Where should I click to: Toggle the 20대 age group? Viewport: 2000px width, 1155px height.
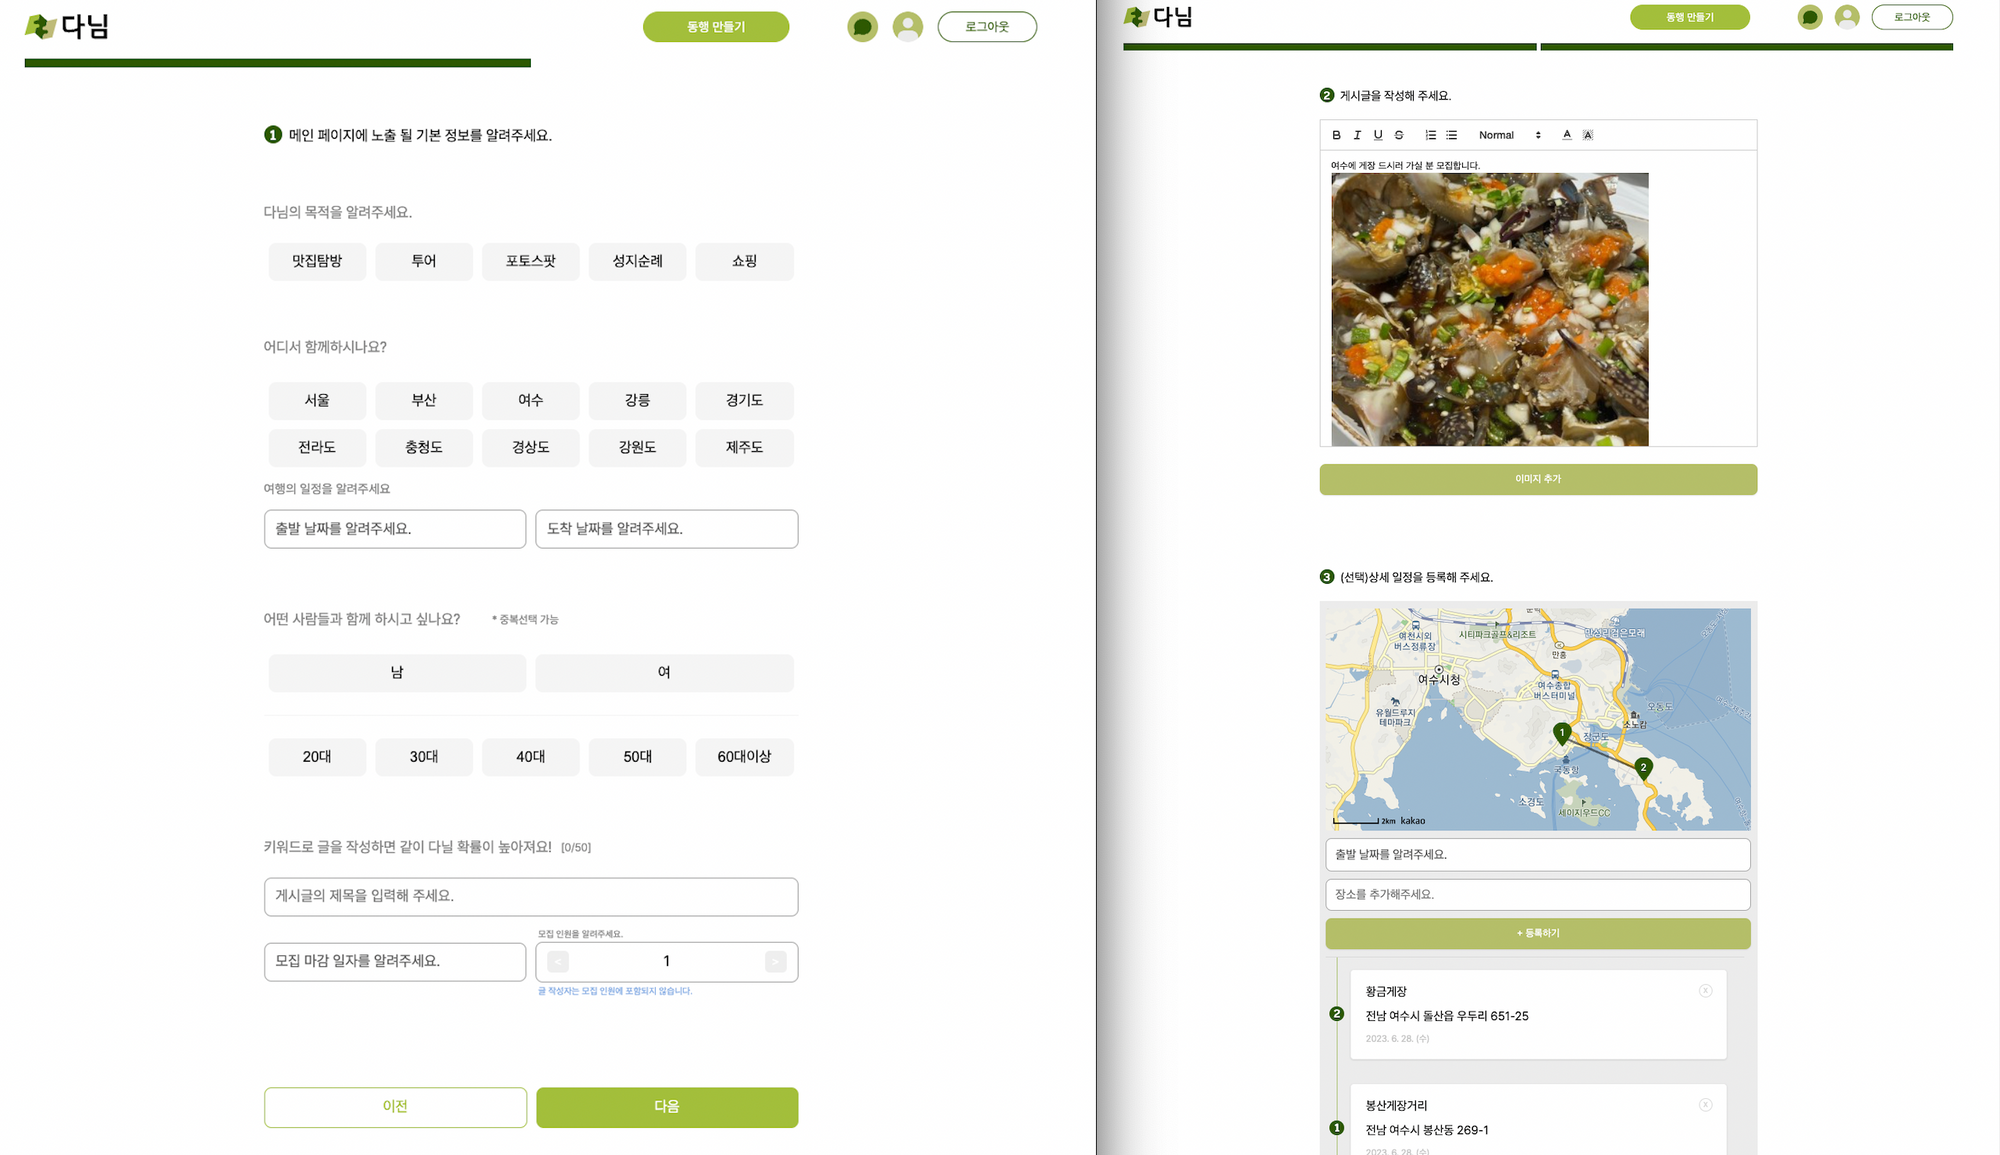coord(317,757)
